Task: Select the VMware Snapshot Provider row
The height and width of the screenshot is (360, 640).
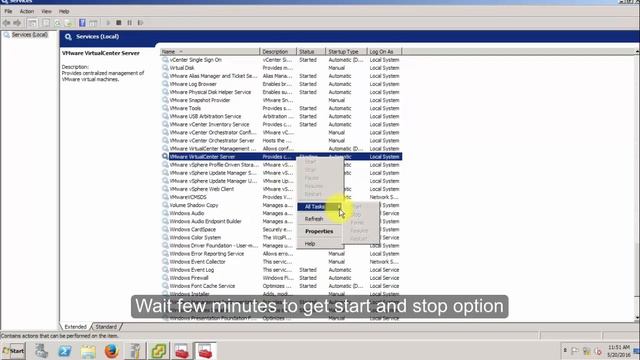Action: [x=281, y=100]
